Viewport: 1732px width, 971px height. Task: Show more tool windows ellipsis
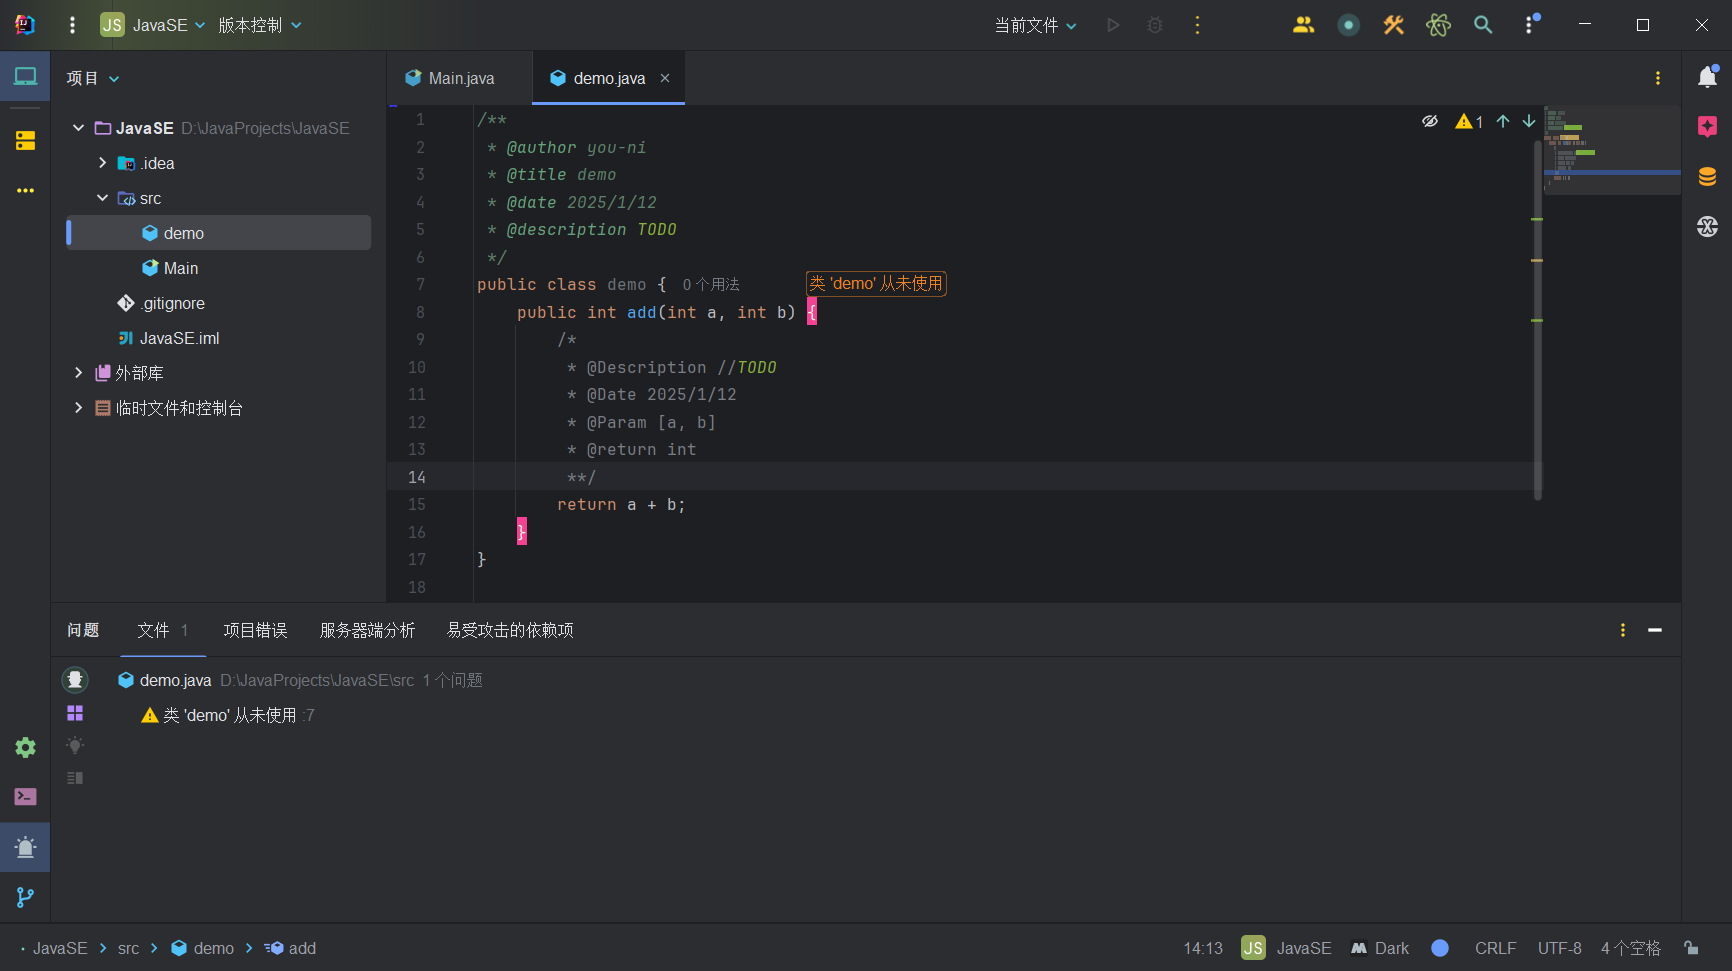point(25,190)
